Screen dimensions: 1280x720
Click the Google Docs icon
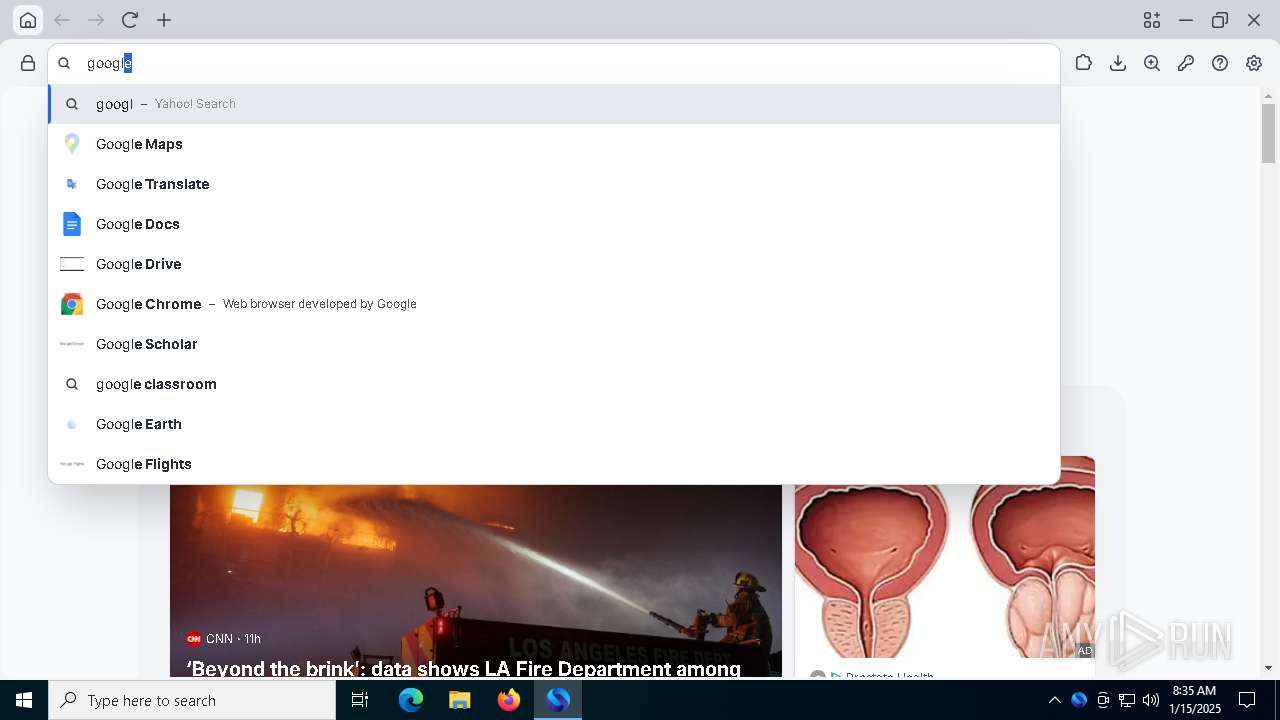click(72, 224)
